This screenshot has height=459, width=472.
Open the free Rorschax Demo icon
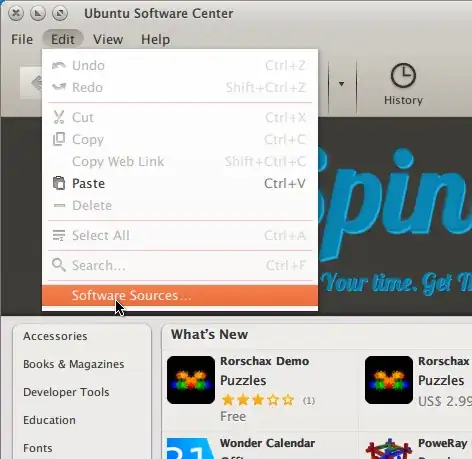191,380
